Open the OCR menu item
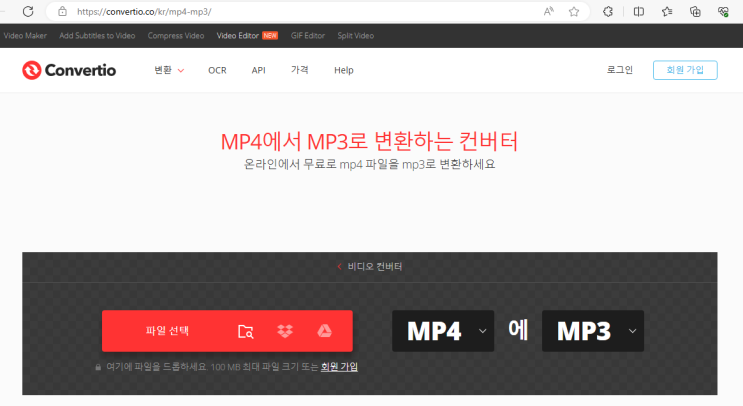This screenshot has width=743, height=406. (217, 70)
